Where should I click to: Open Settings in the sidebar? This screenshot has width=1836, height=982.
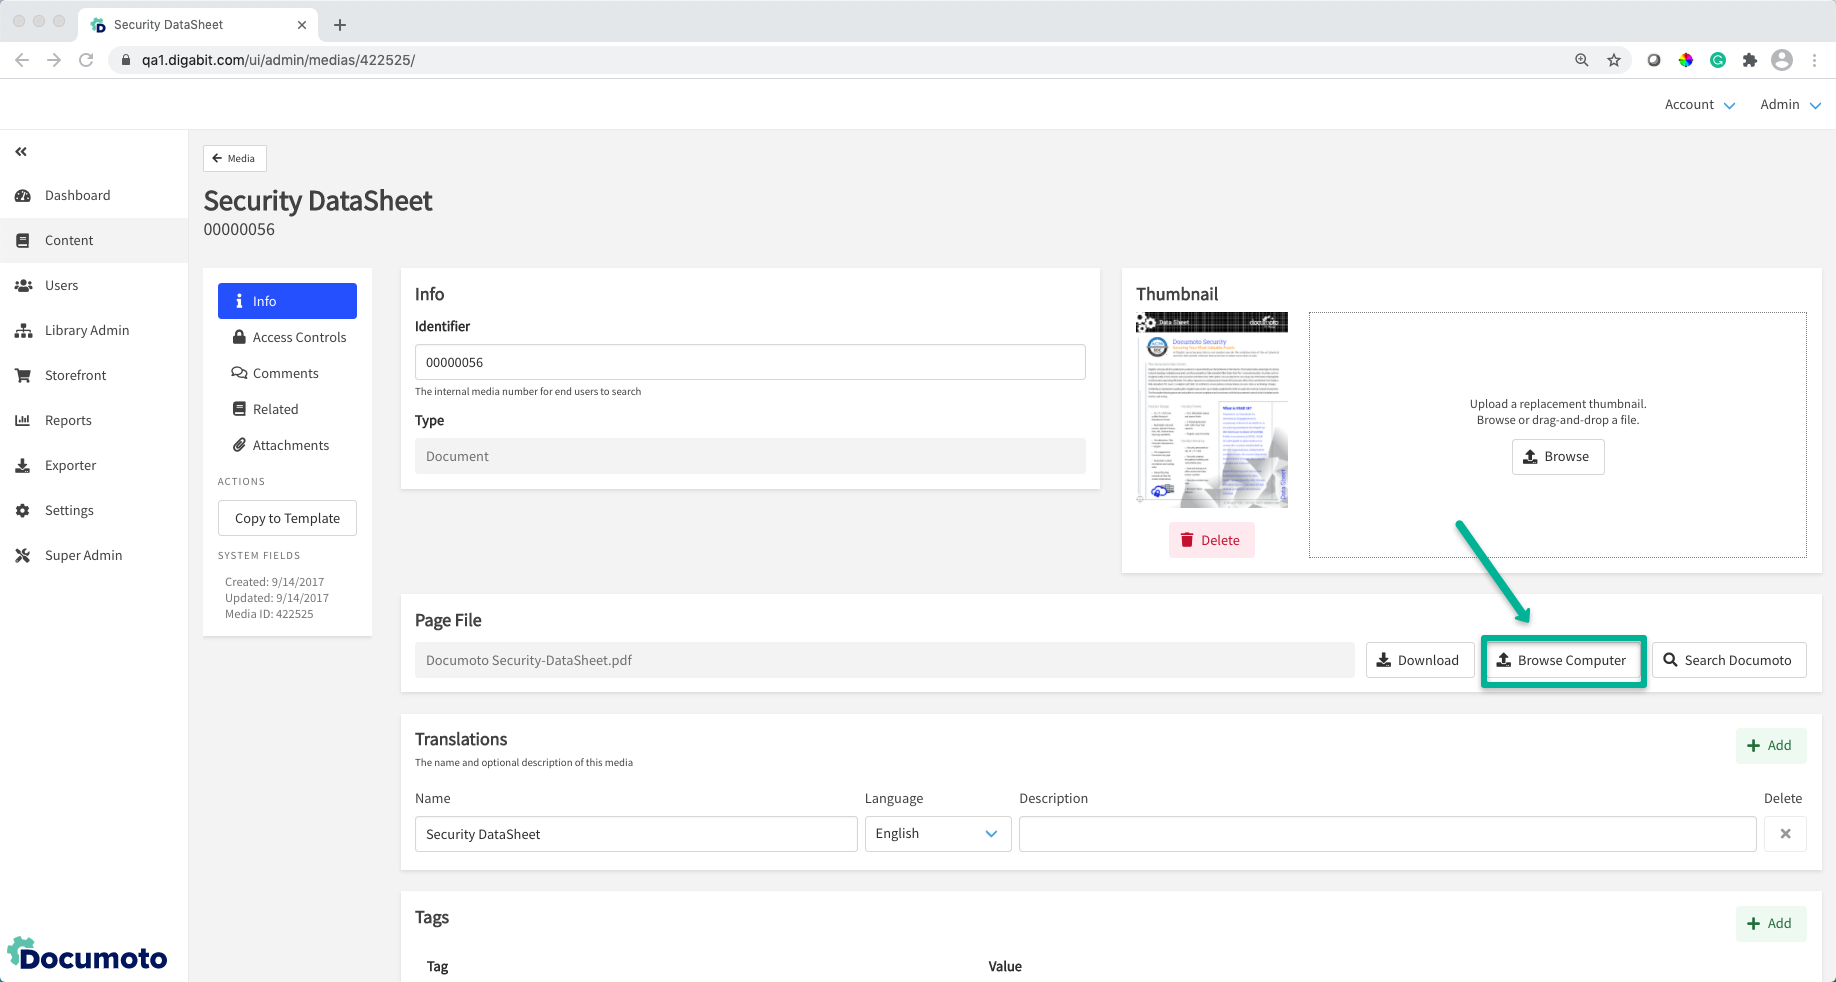(x=69, y=511)
